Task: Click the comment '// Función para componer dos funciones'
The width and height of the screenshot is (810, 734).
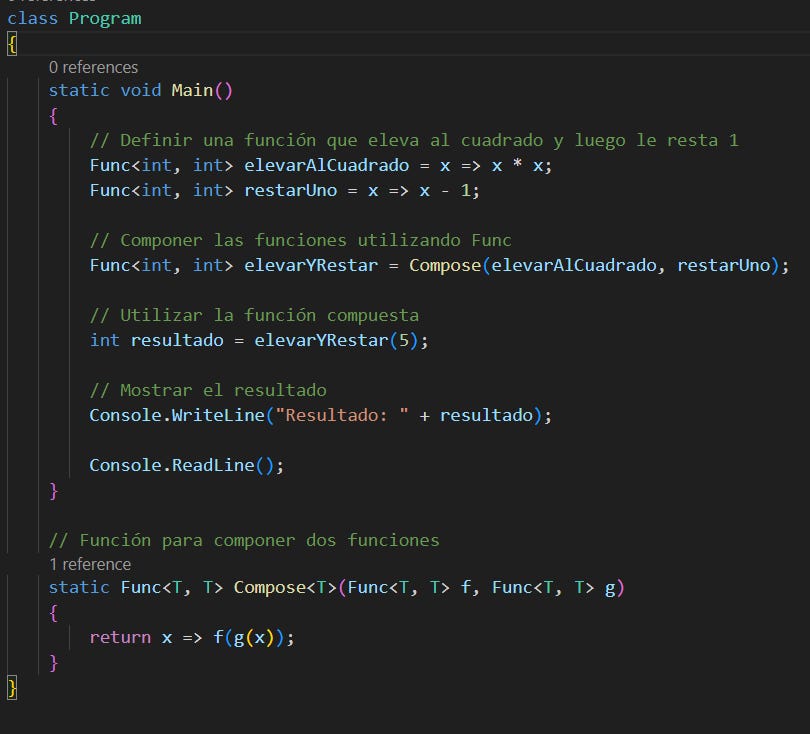Action: (244, 540)
